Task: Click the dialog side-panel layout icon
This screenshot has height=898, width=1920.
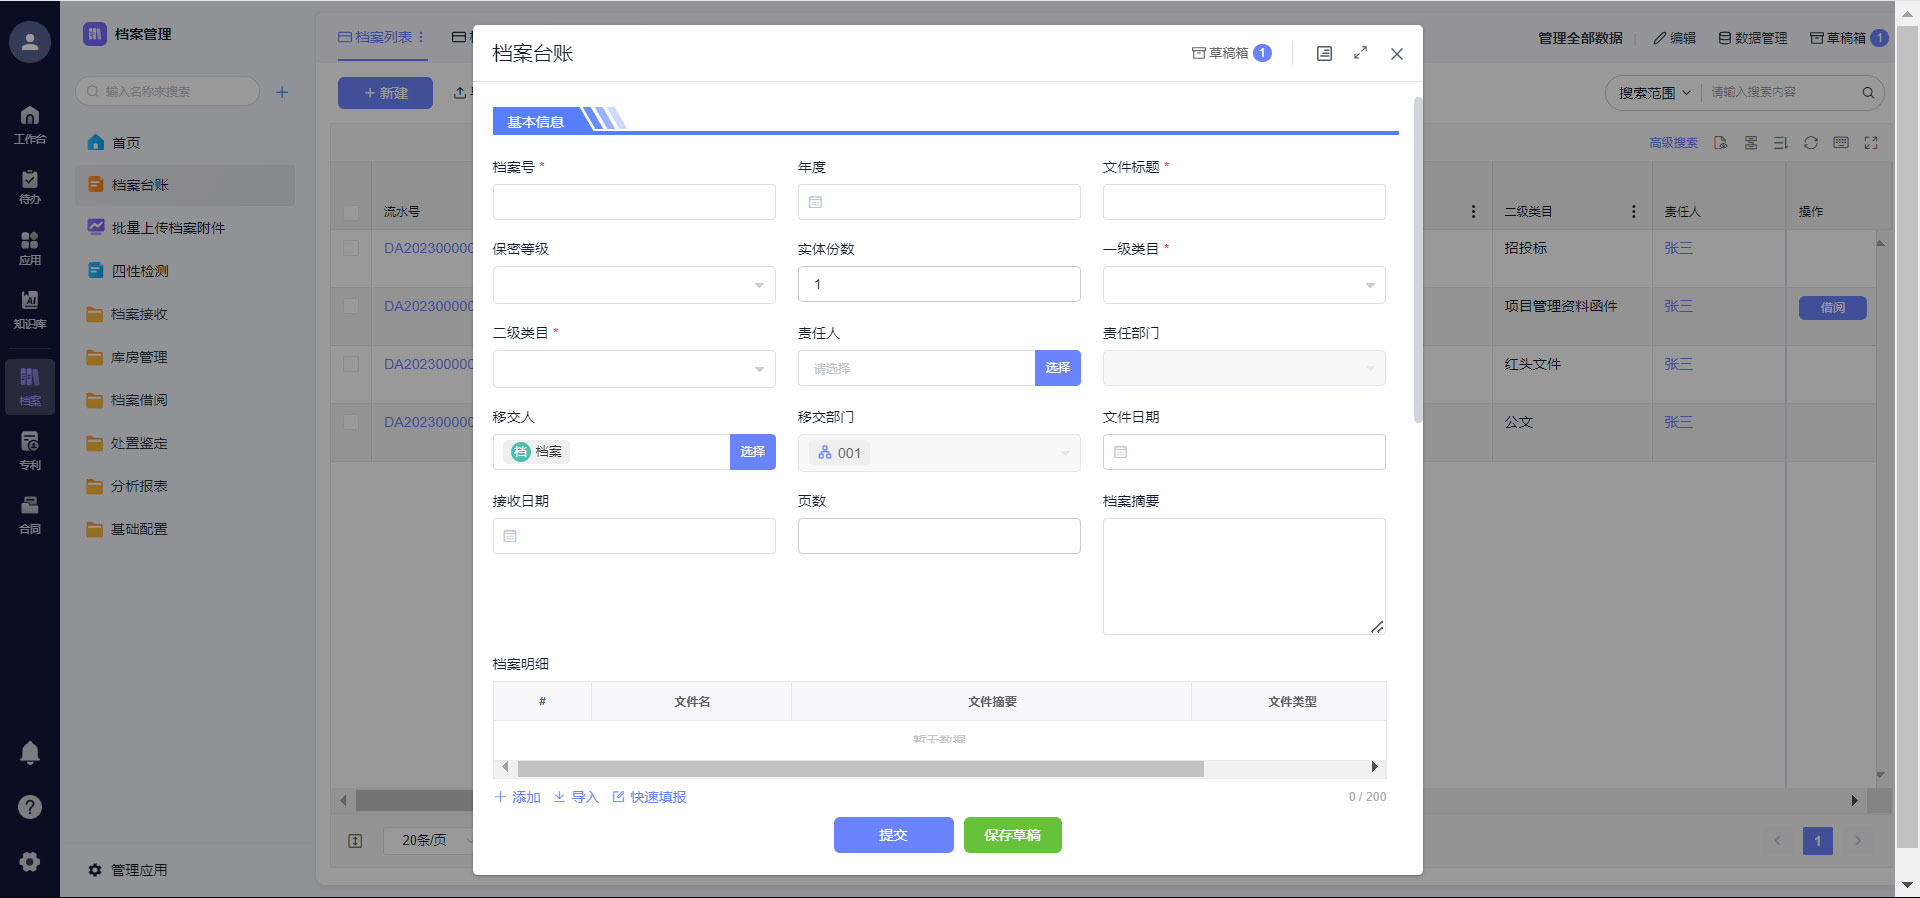Action: tap(1324, 53)
